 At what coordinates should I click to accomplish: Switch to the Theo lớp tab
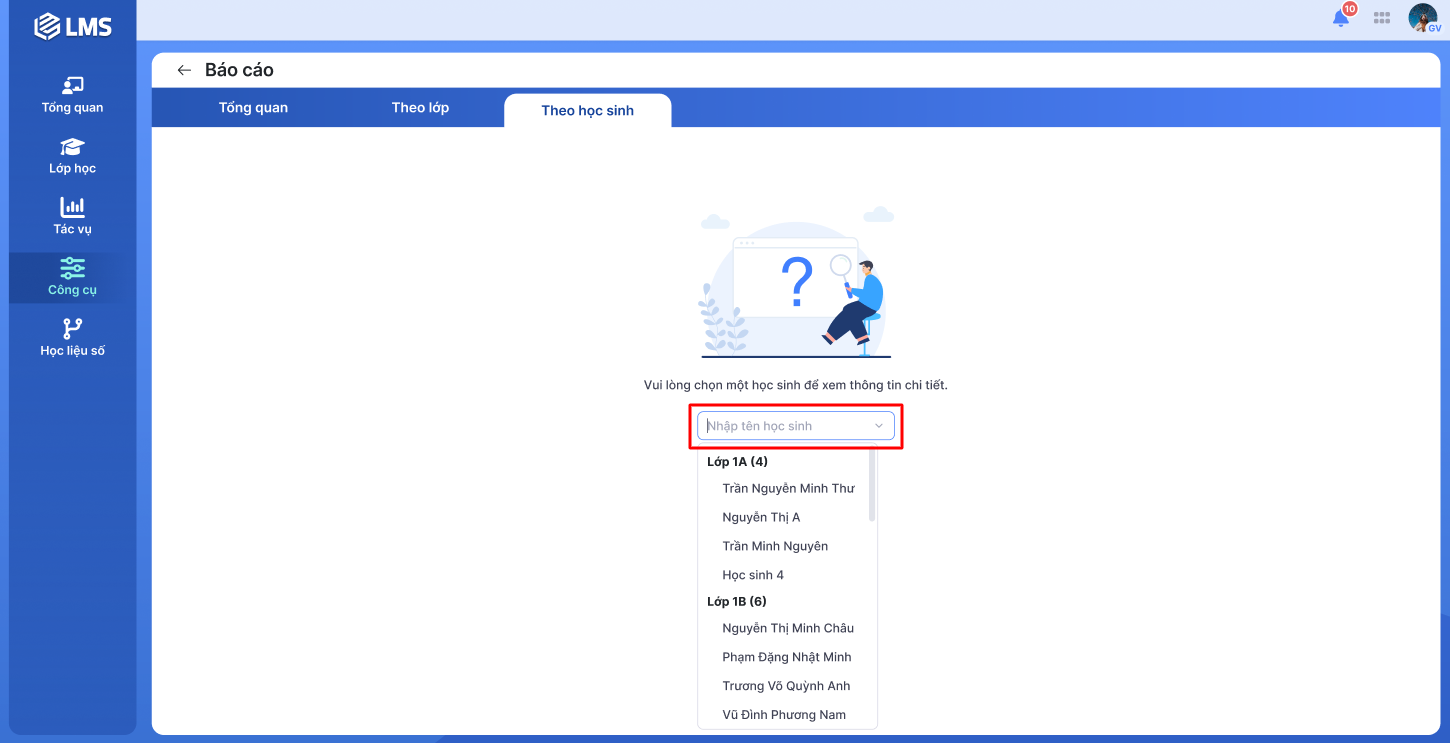[x=420, y=108]
